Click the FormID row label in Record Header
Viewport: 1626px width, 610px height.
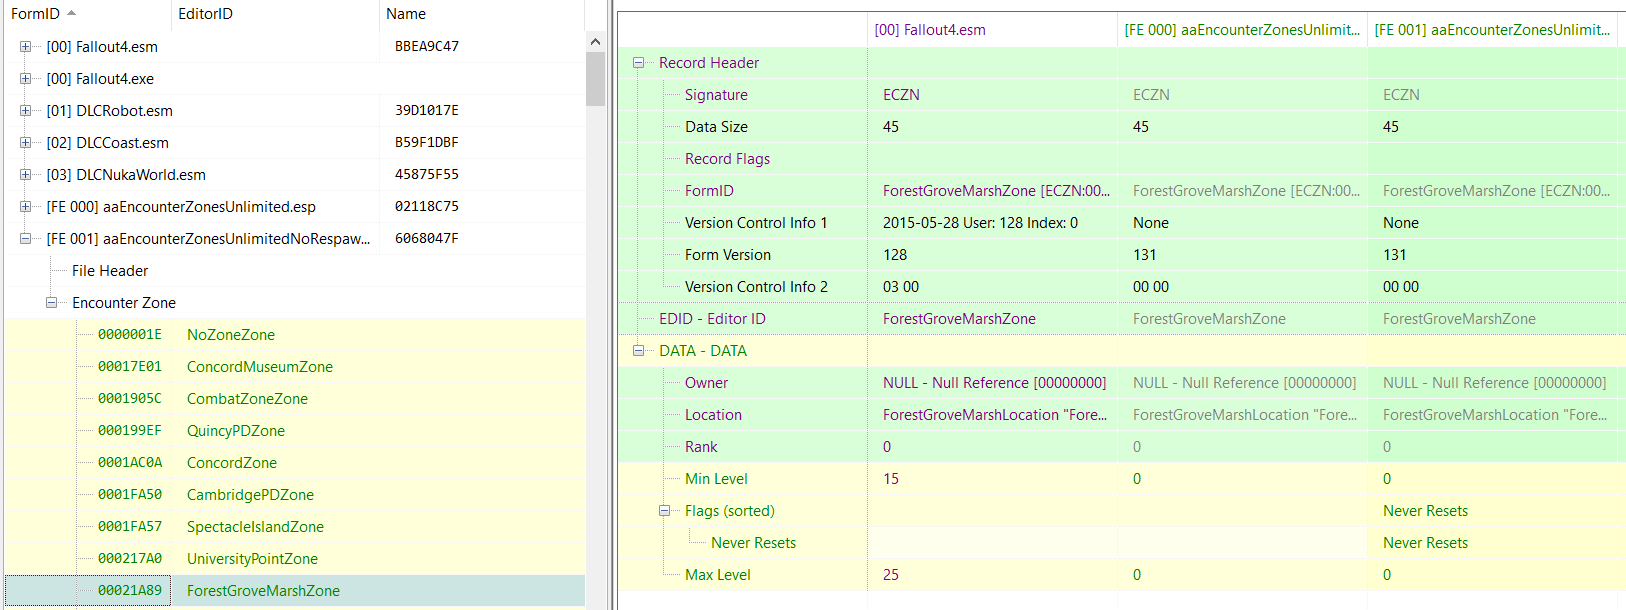[709, 191]
